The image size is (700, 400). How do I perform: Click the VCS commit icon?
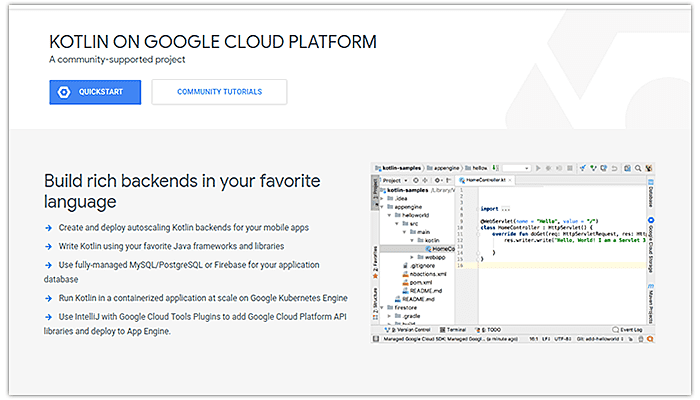click(x=593, y=168)
